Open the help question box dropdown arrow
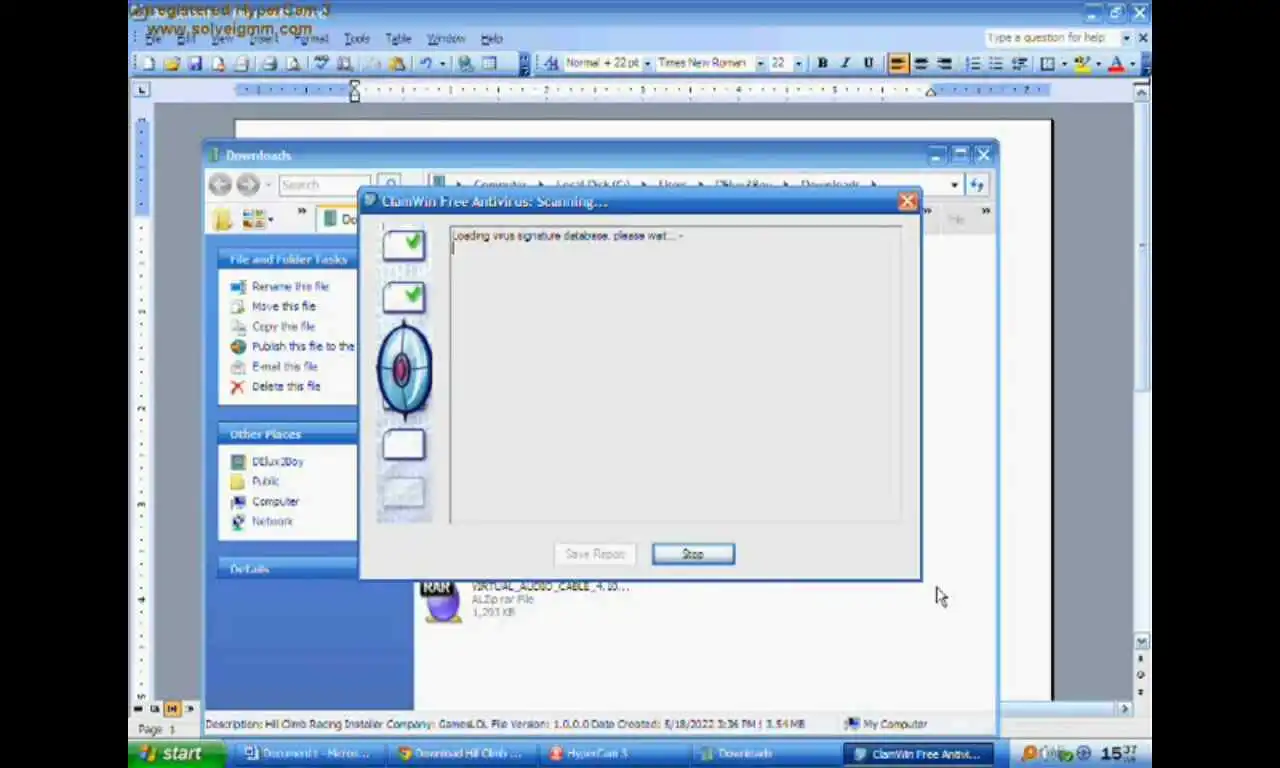The height and width of the screenshot is (768, 1280). (1126, 38)
